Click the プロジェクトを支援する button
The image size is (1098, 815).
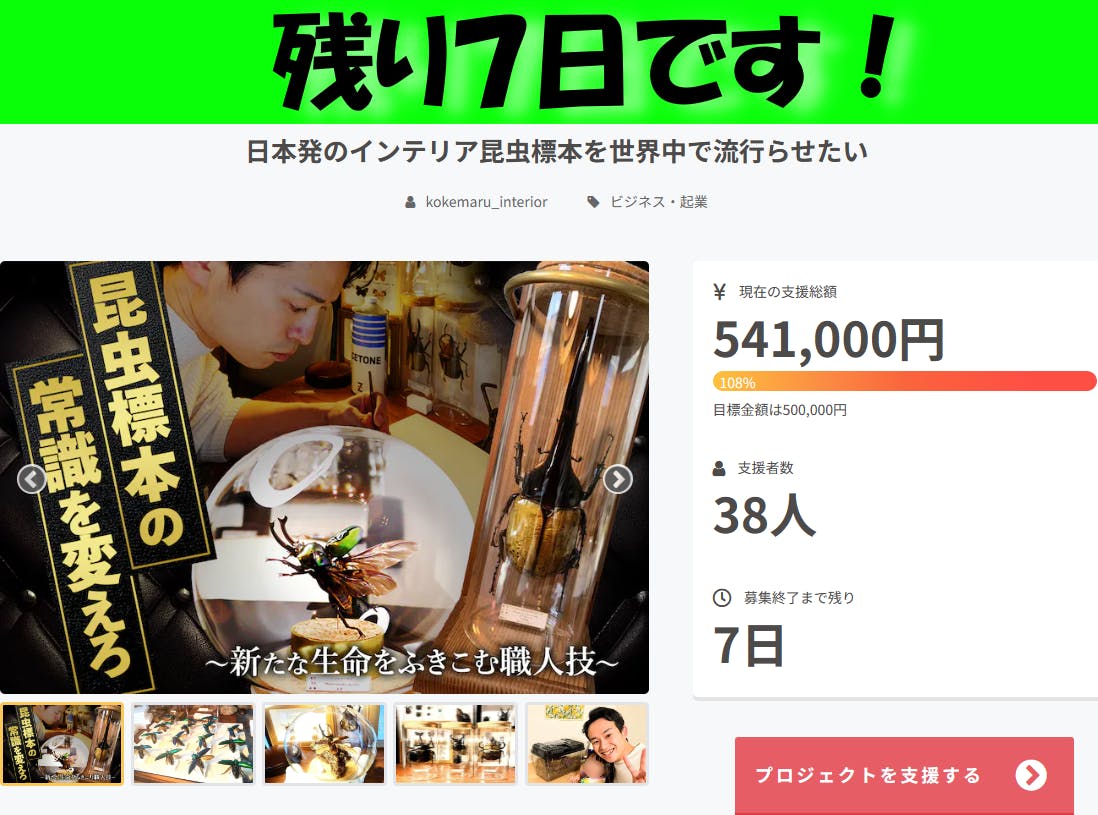[x=904, y=775]
